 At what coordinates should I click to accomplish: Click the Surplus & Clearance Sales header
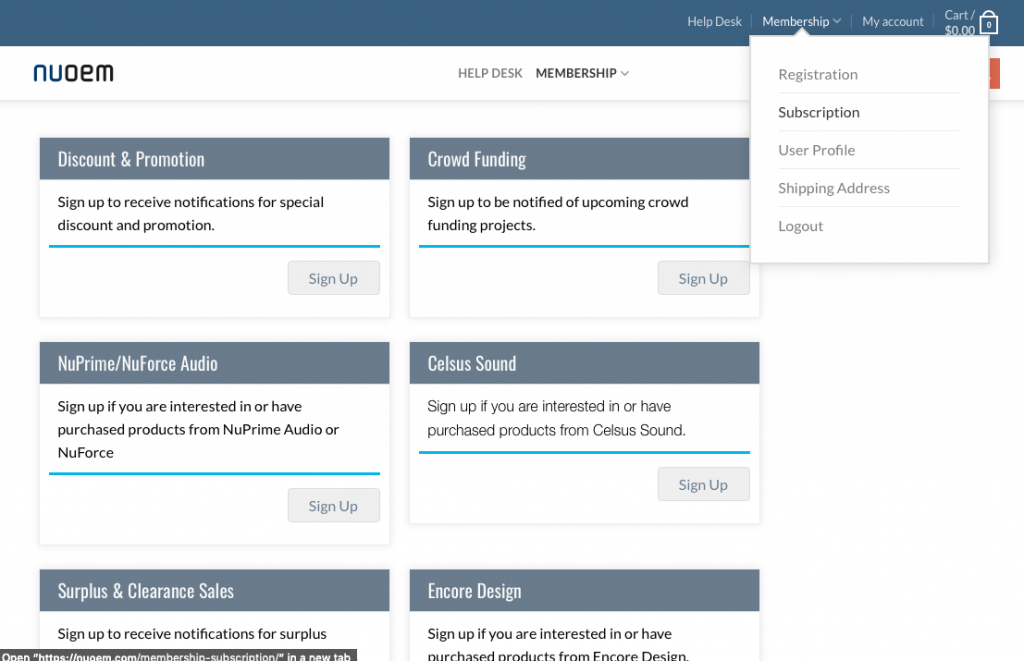tap(214, 590)
